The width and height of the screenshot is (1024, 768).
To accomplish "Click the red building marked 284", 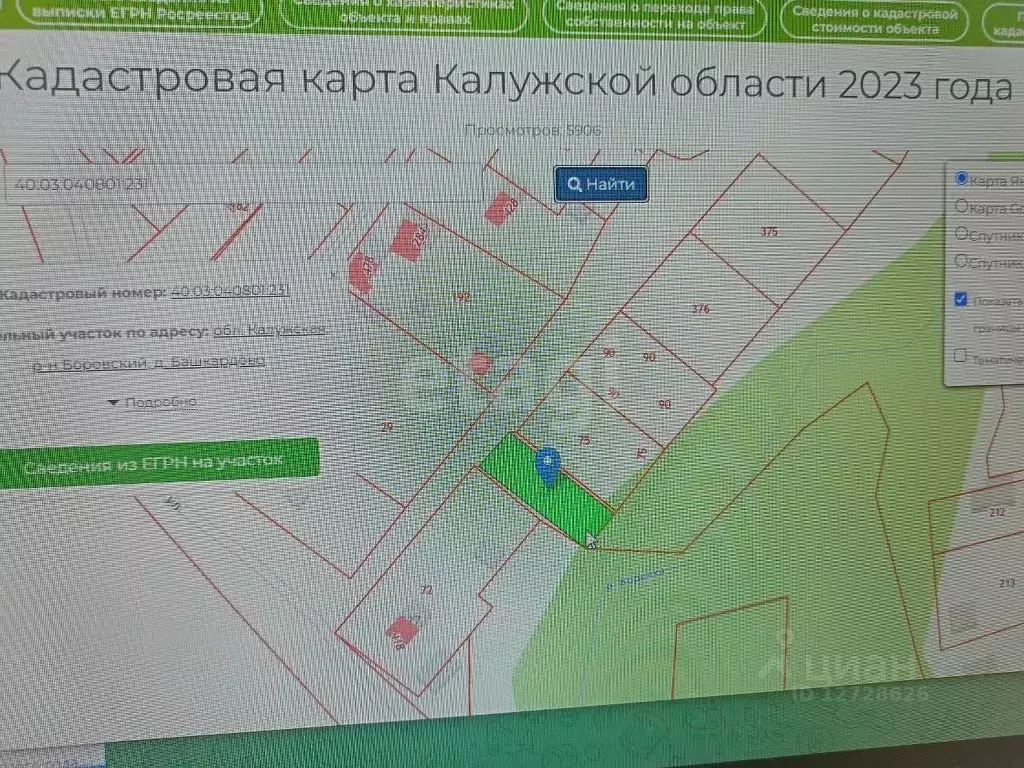I will (x=408, y=240).
